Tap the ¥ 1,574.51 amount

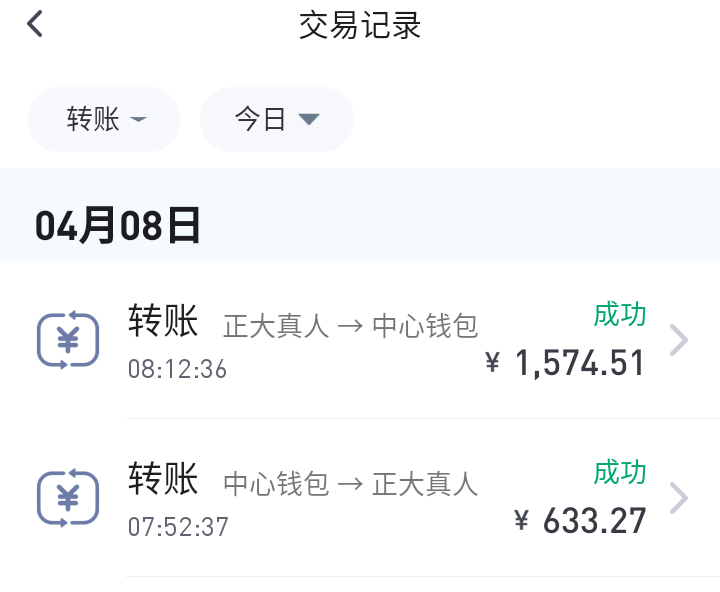click(x=565, y=363)
